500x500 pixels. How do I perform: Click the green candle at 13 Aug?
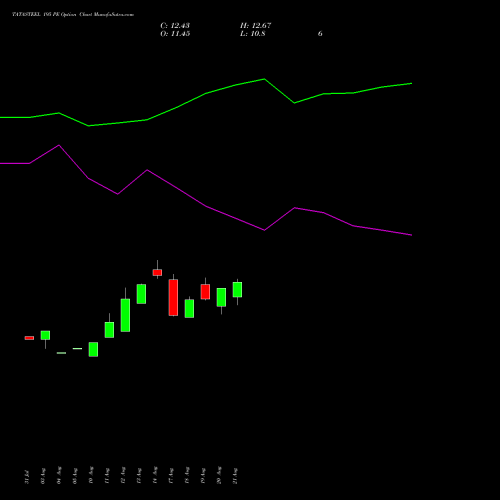[141, 294]
